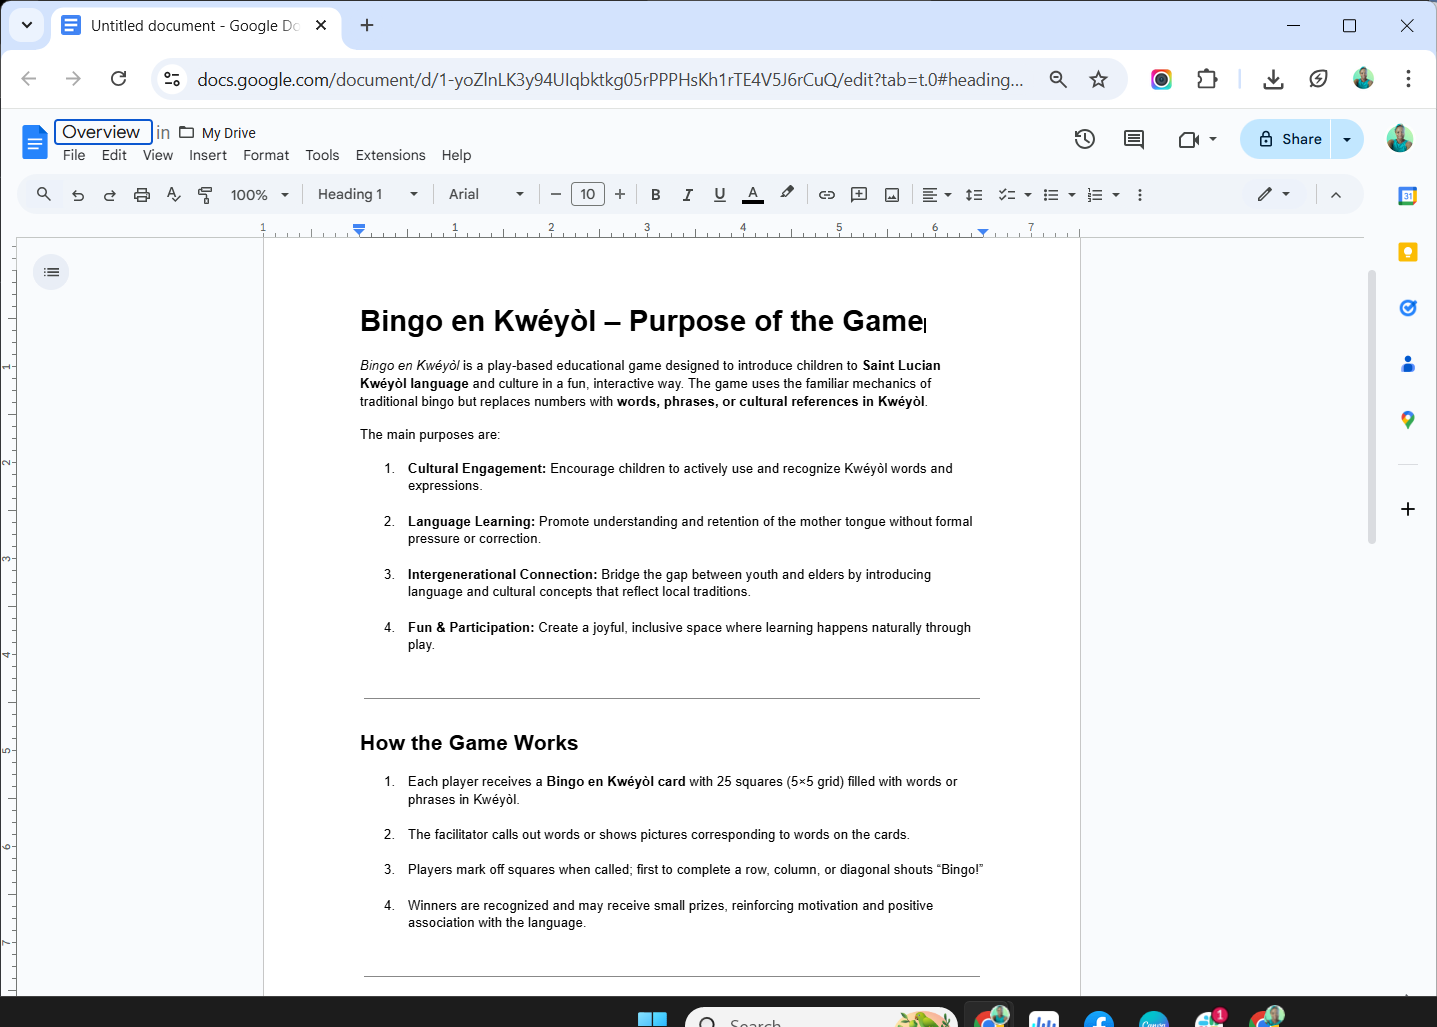Undo the last action
Viewport: 1437px width, 1027px height.
[78, 195]
